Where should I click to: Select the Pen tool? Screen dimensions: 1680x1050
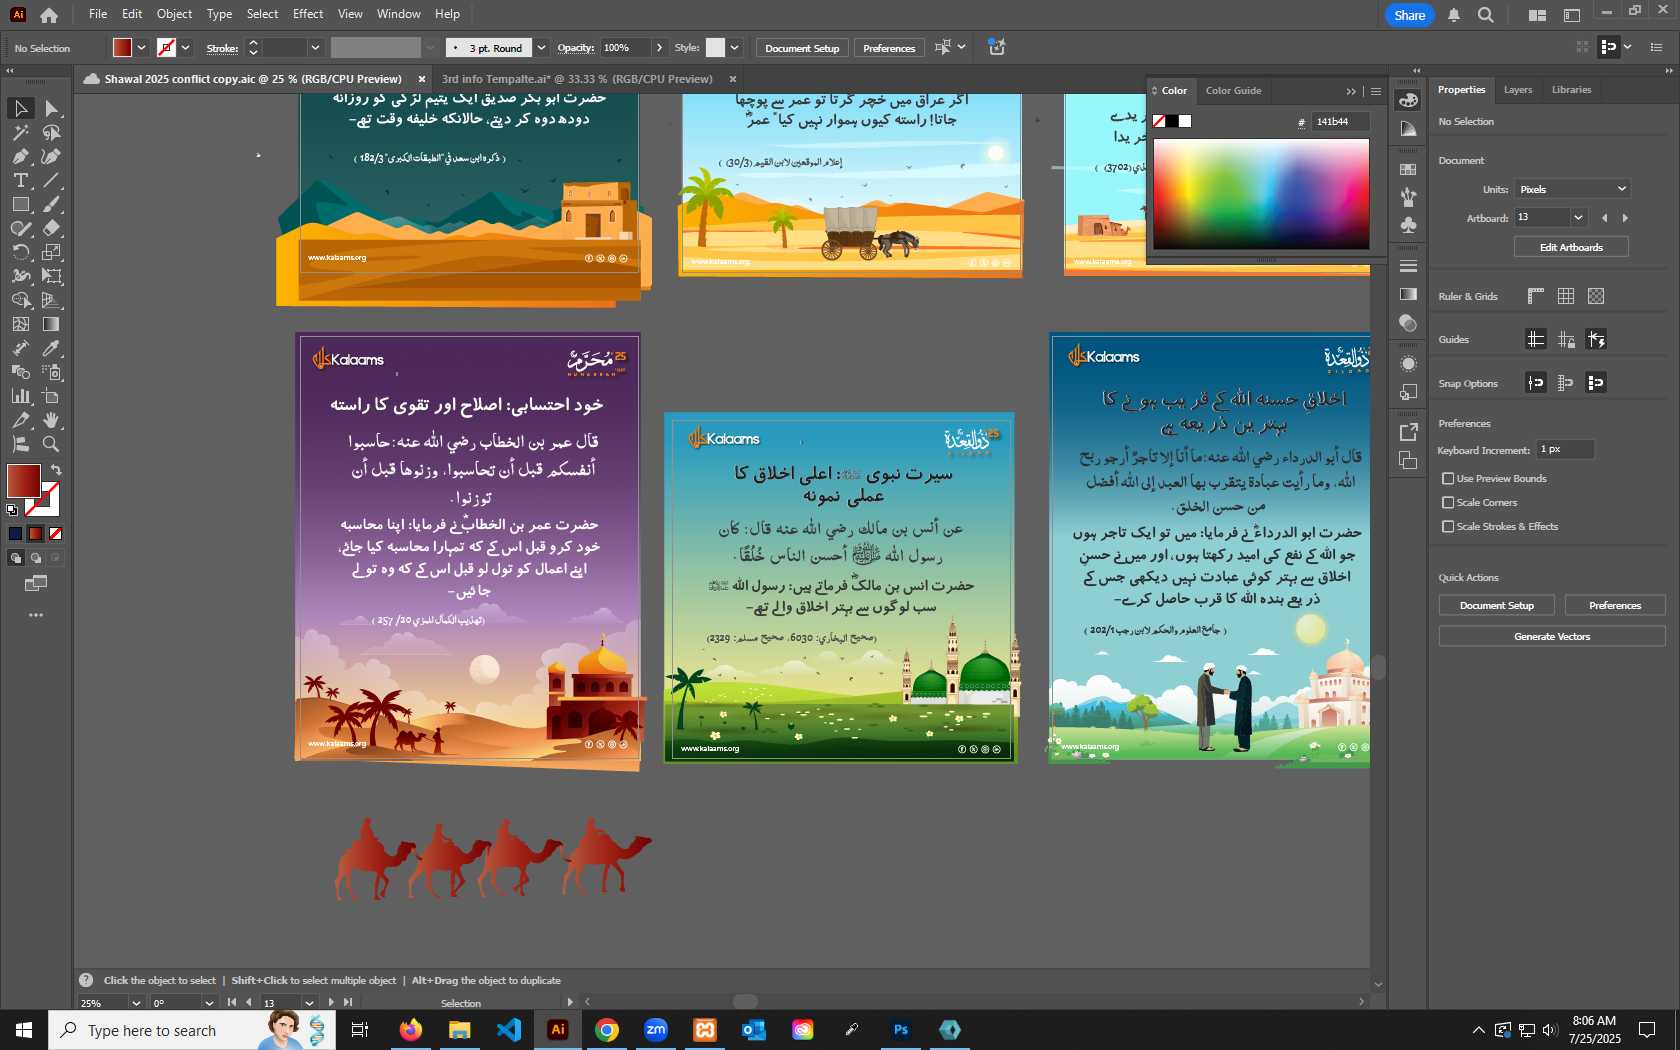20,156
